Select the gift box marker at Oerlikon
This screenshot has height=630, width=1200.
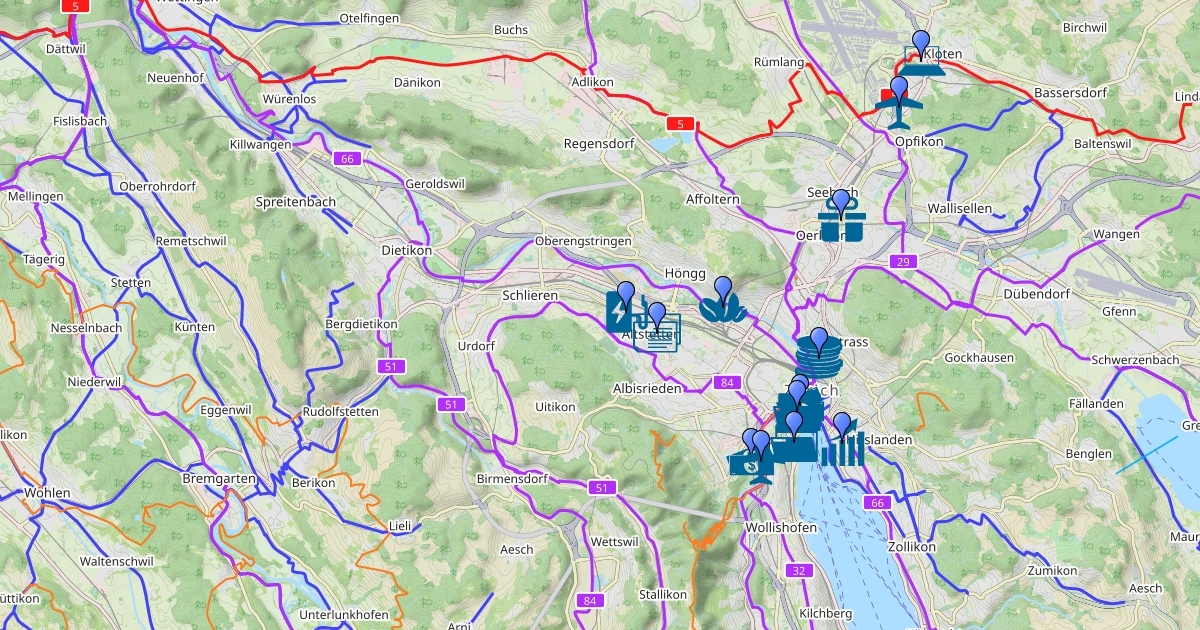[841, 216]
